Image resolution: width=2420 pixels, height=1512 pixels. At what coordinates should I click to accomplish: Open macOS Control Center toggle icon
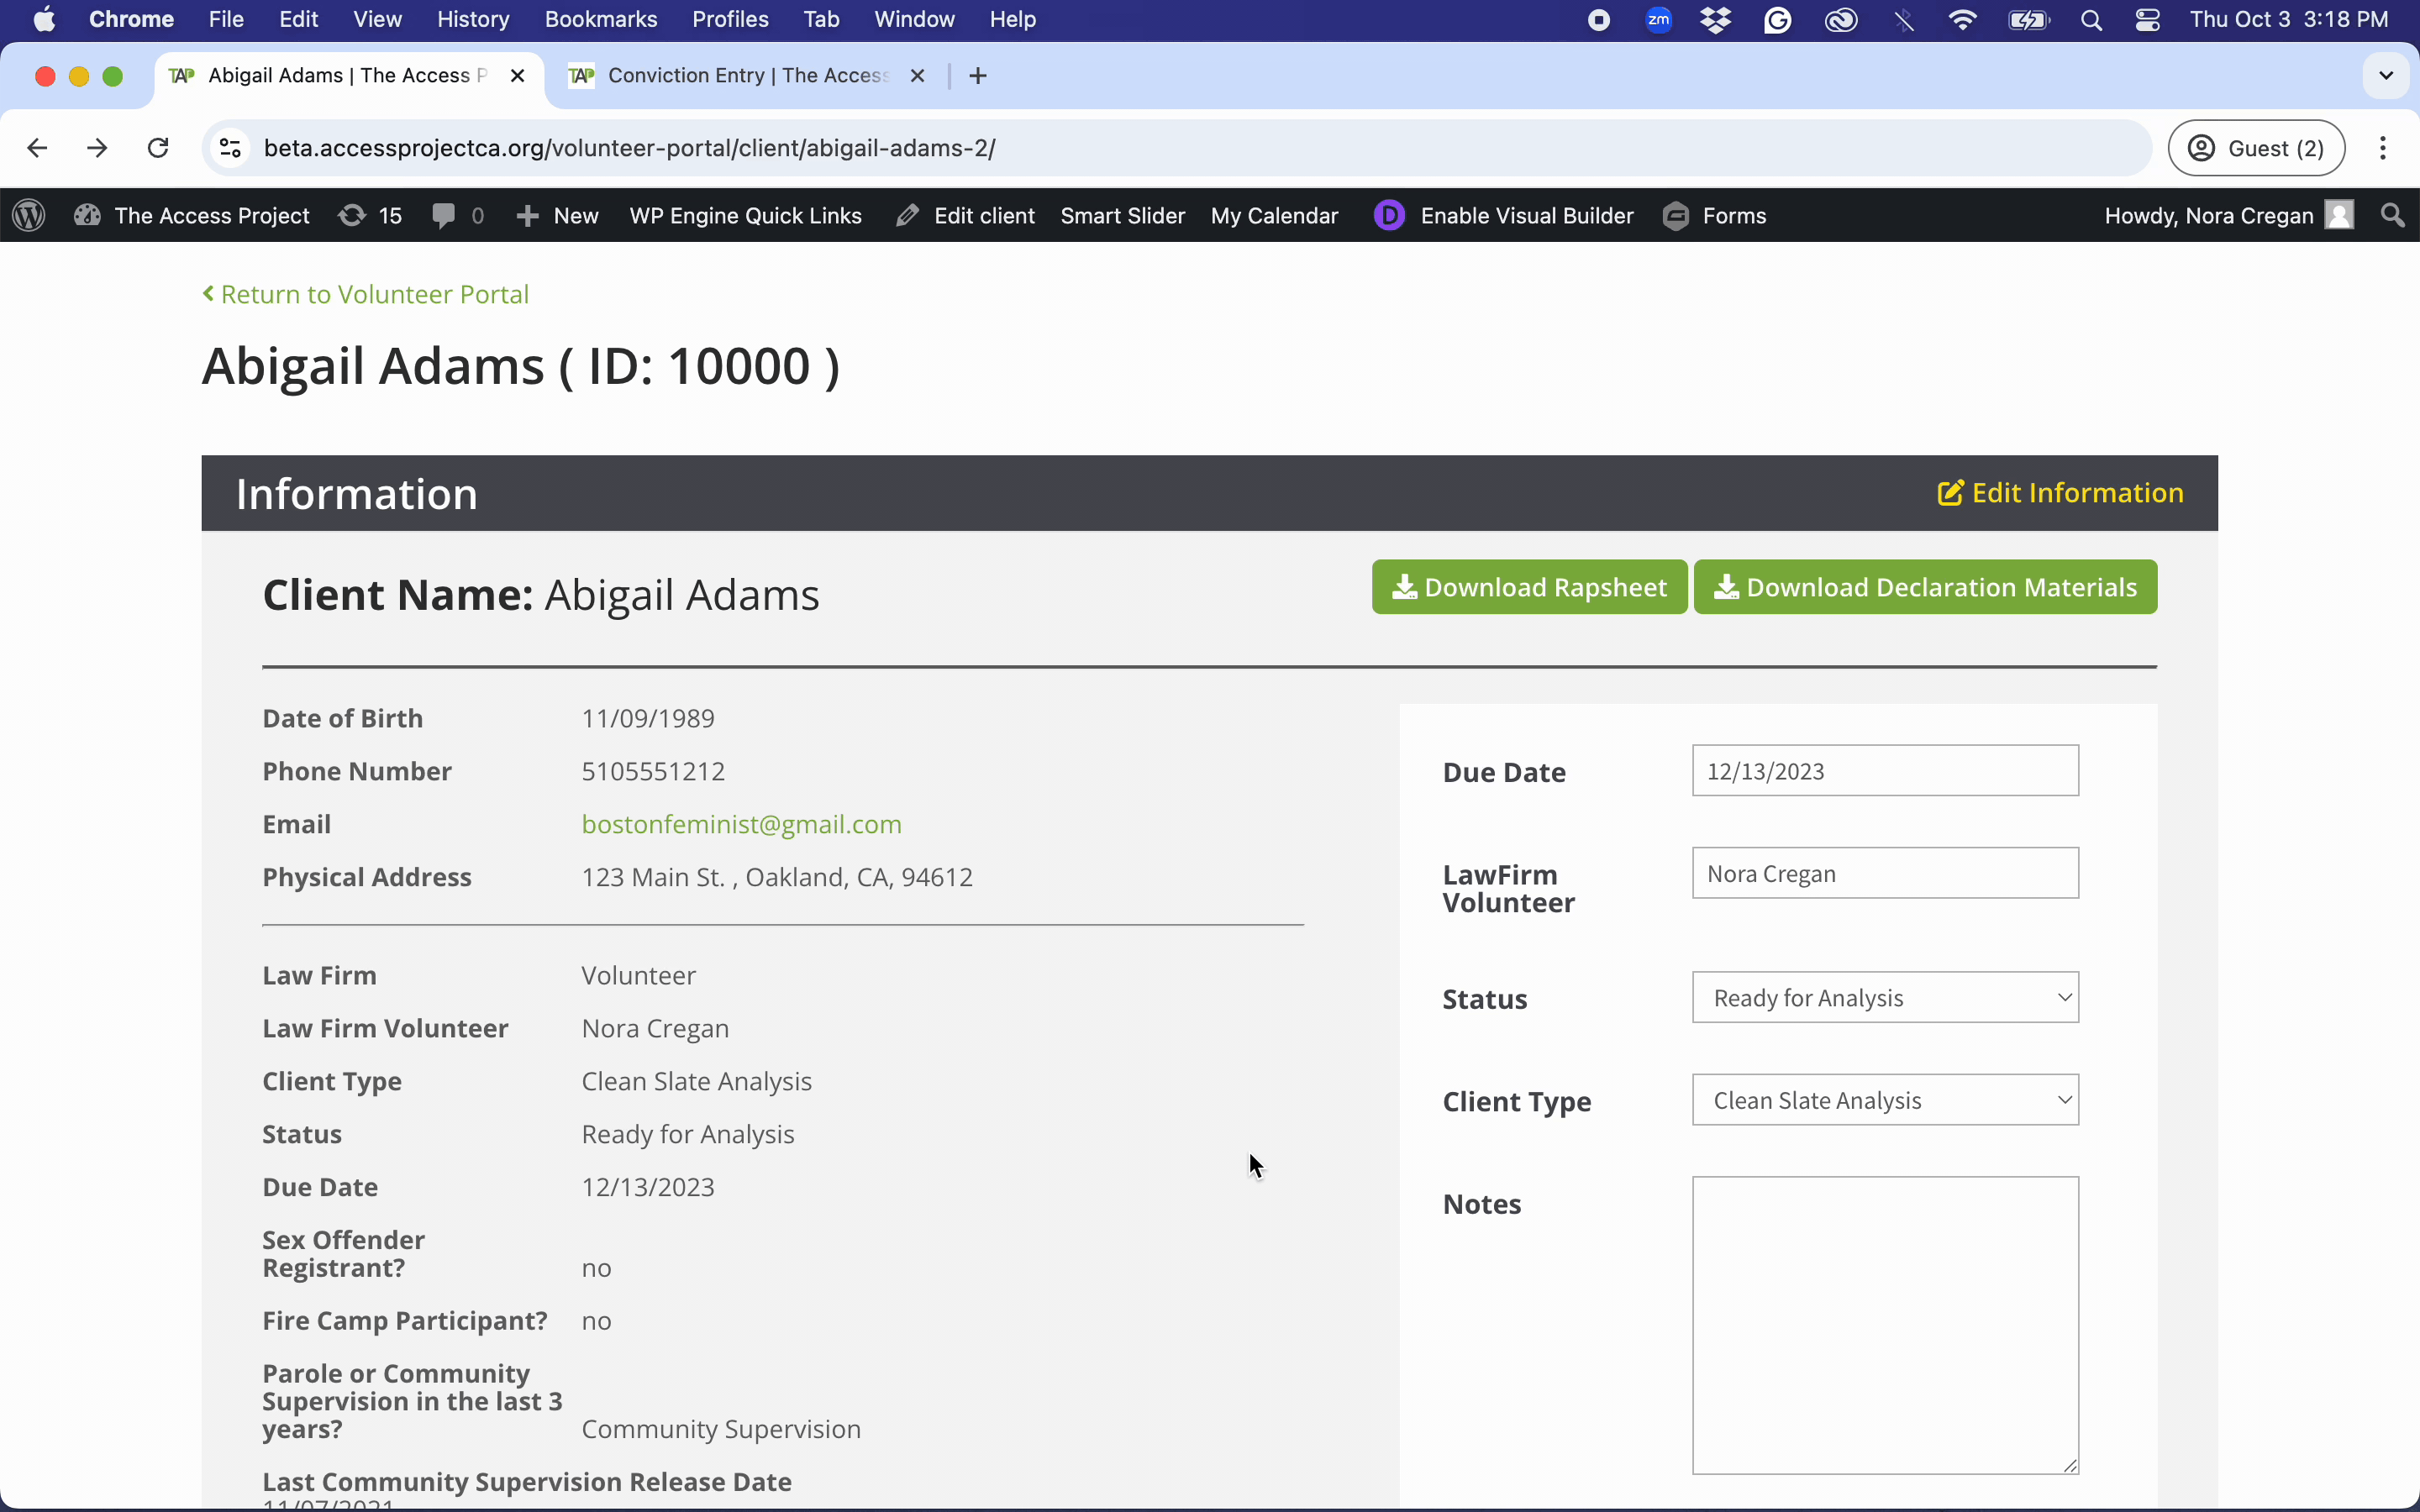click(2147, 20)
